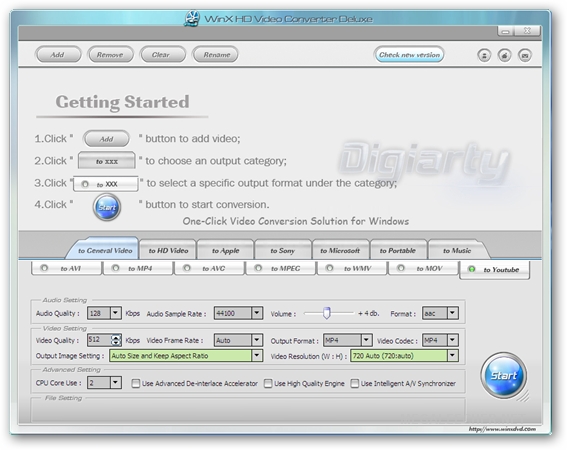
Task: Open the http://www.winxdvd.com link
Action: (502, 429)
